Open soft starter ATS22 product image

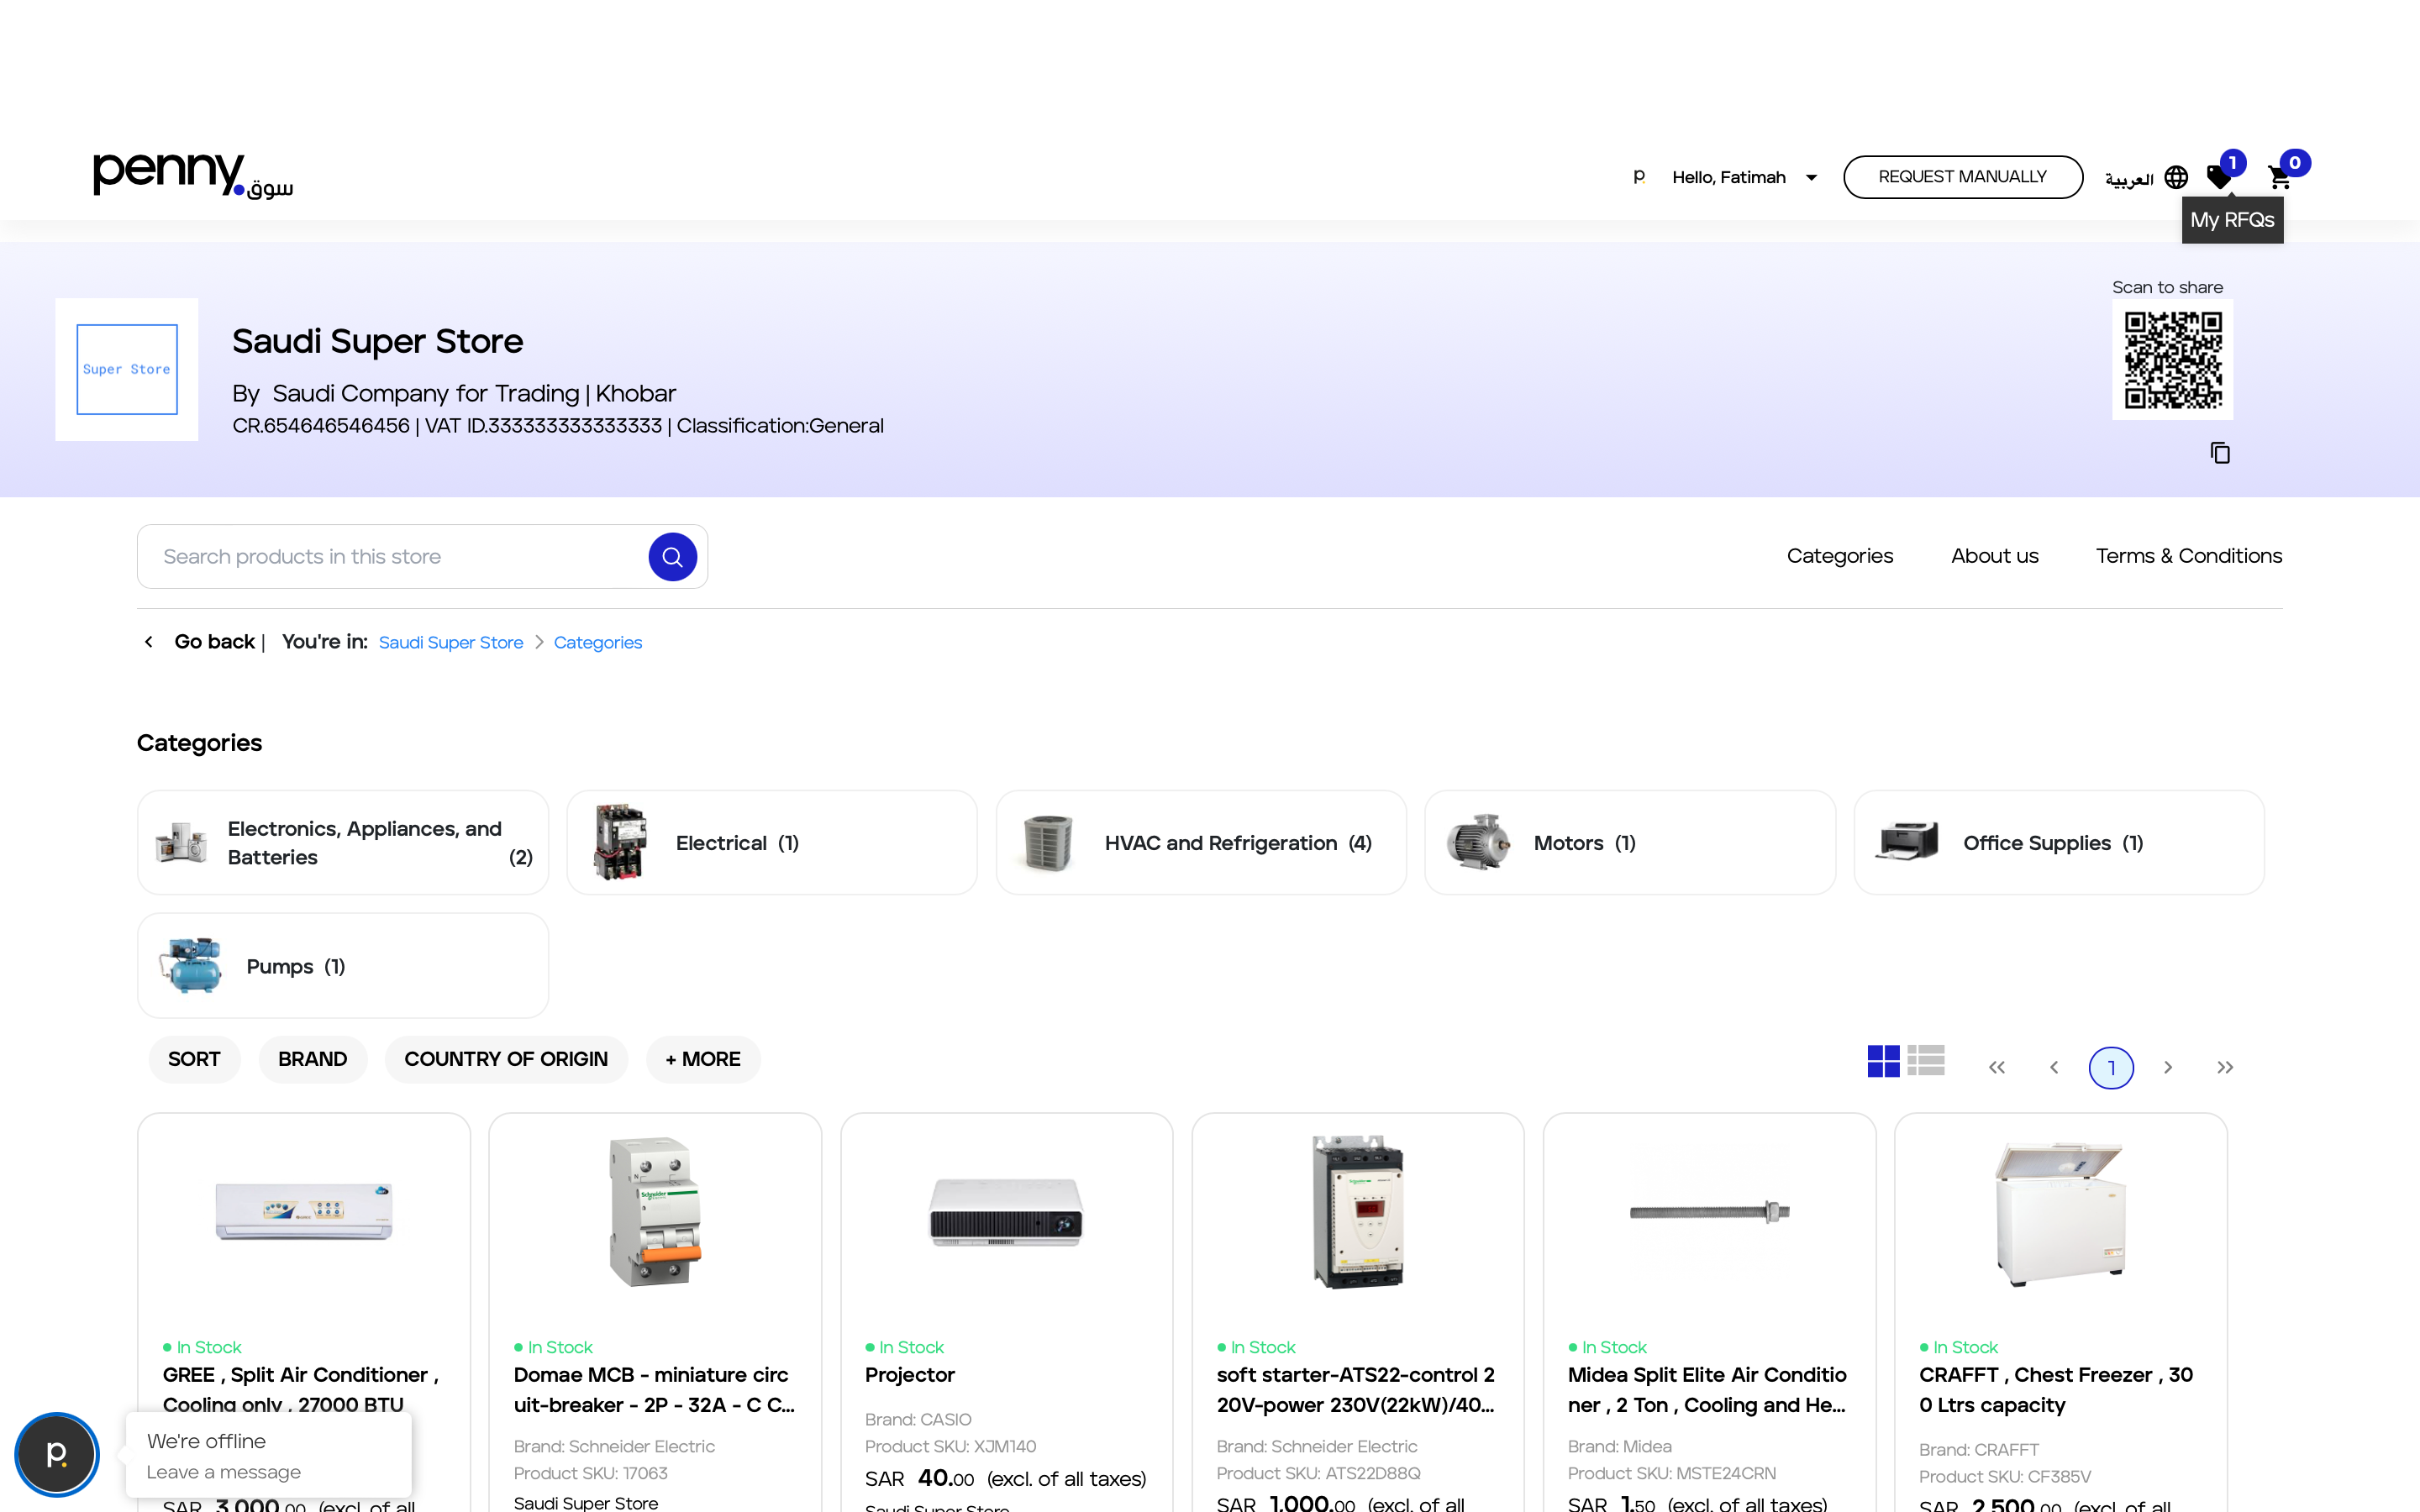click(x=1358, y=1211)
